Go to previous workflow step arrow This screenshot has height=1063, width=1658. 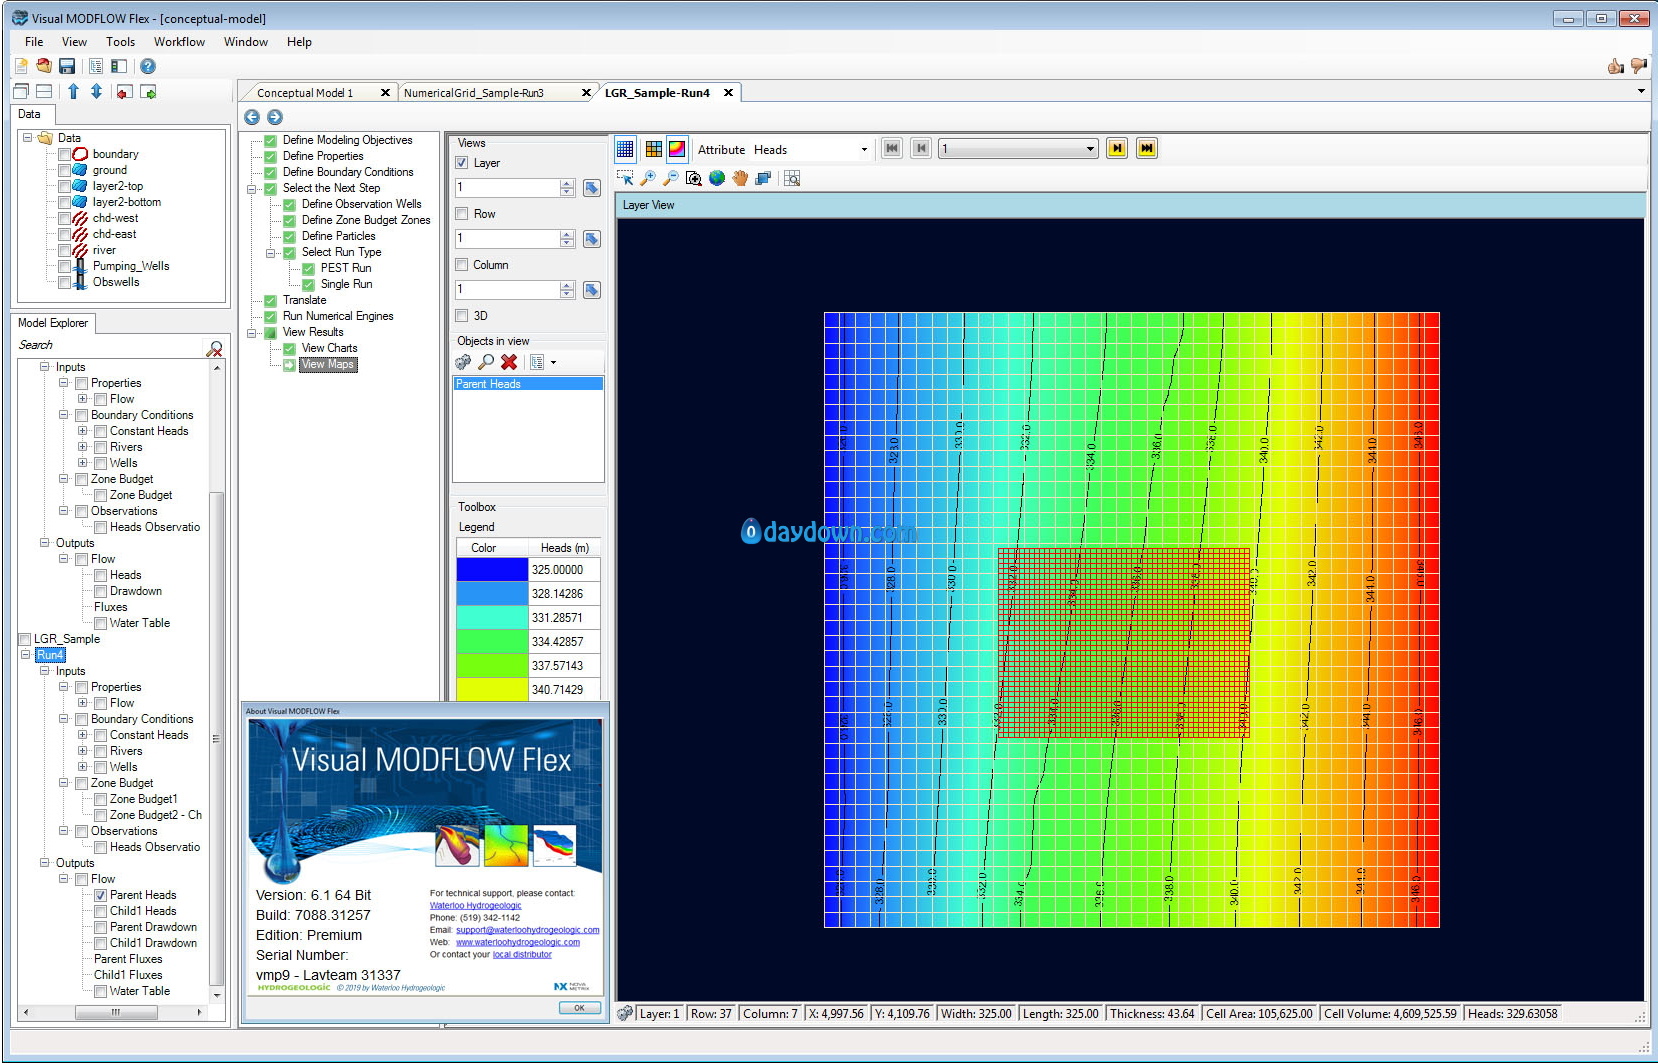tap(252, 117)
